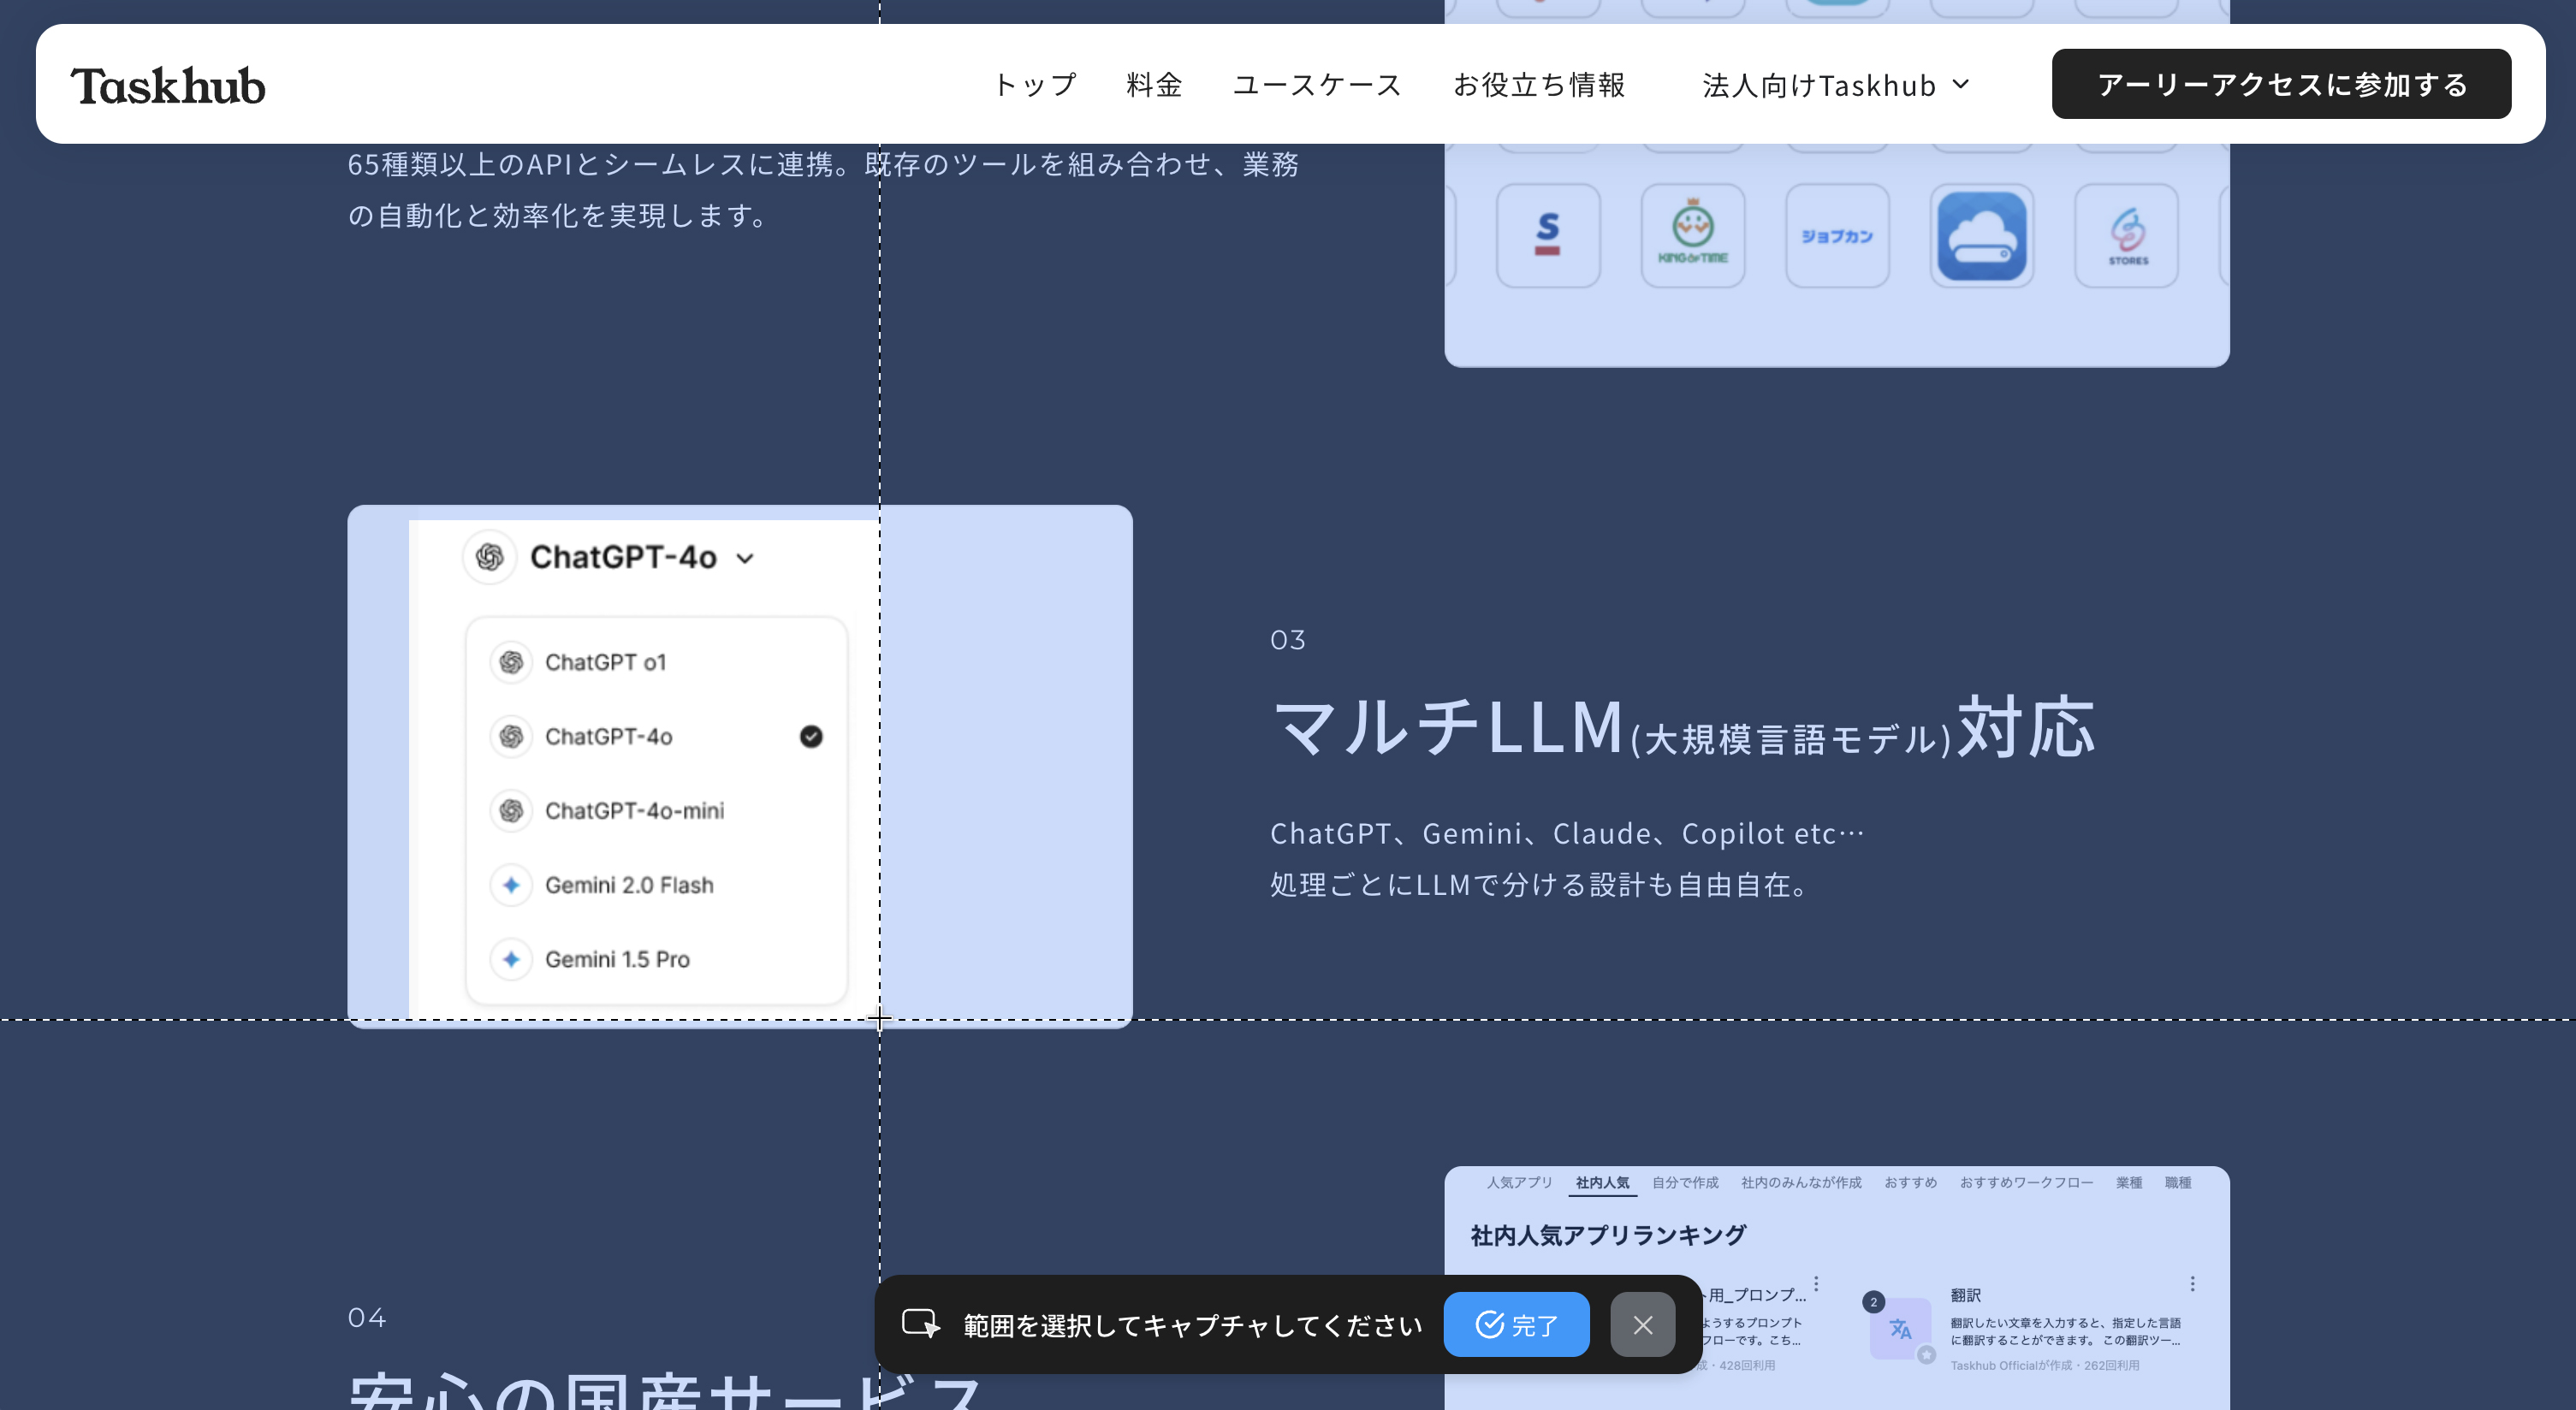Click the OpenAI logo beside ChatGPT-4o header
Screen dimensions: 2576x1410
click(489, 557)
